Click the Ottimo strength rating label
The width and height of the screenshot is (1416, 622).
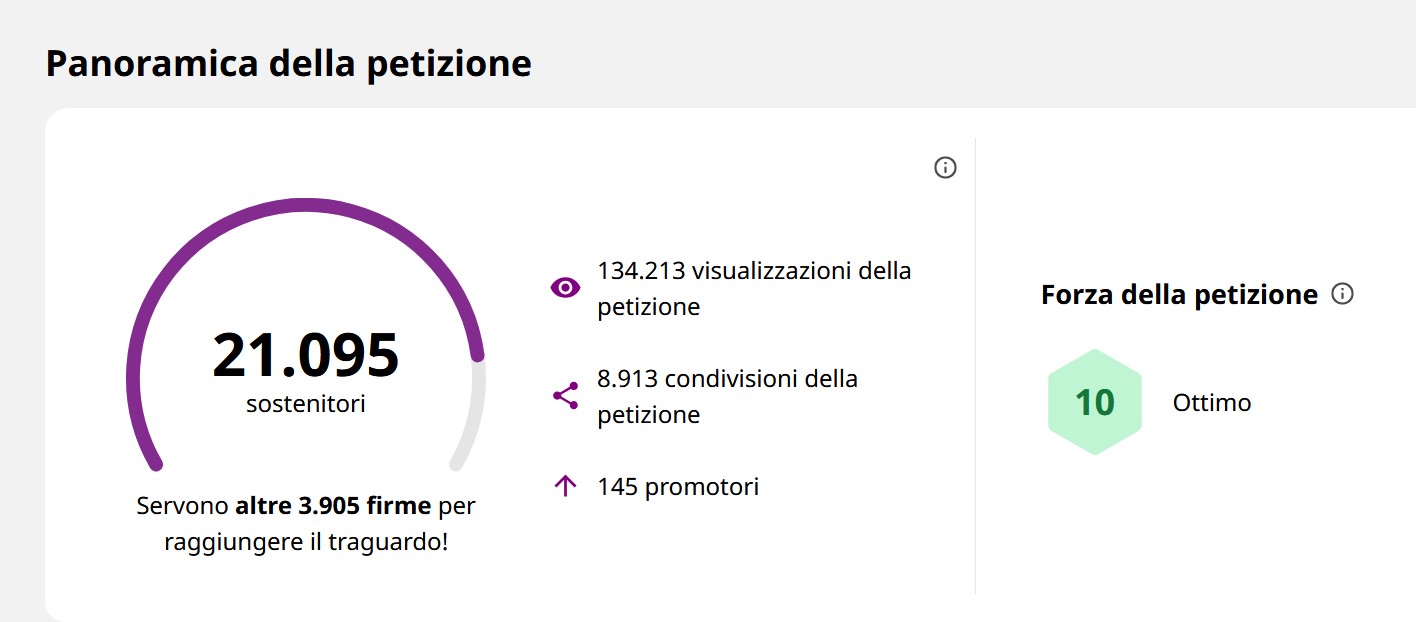click(x=1212, y=403)
